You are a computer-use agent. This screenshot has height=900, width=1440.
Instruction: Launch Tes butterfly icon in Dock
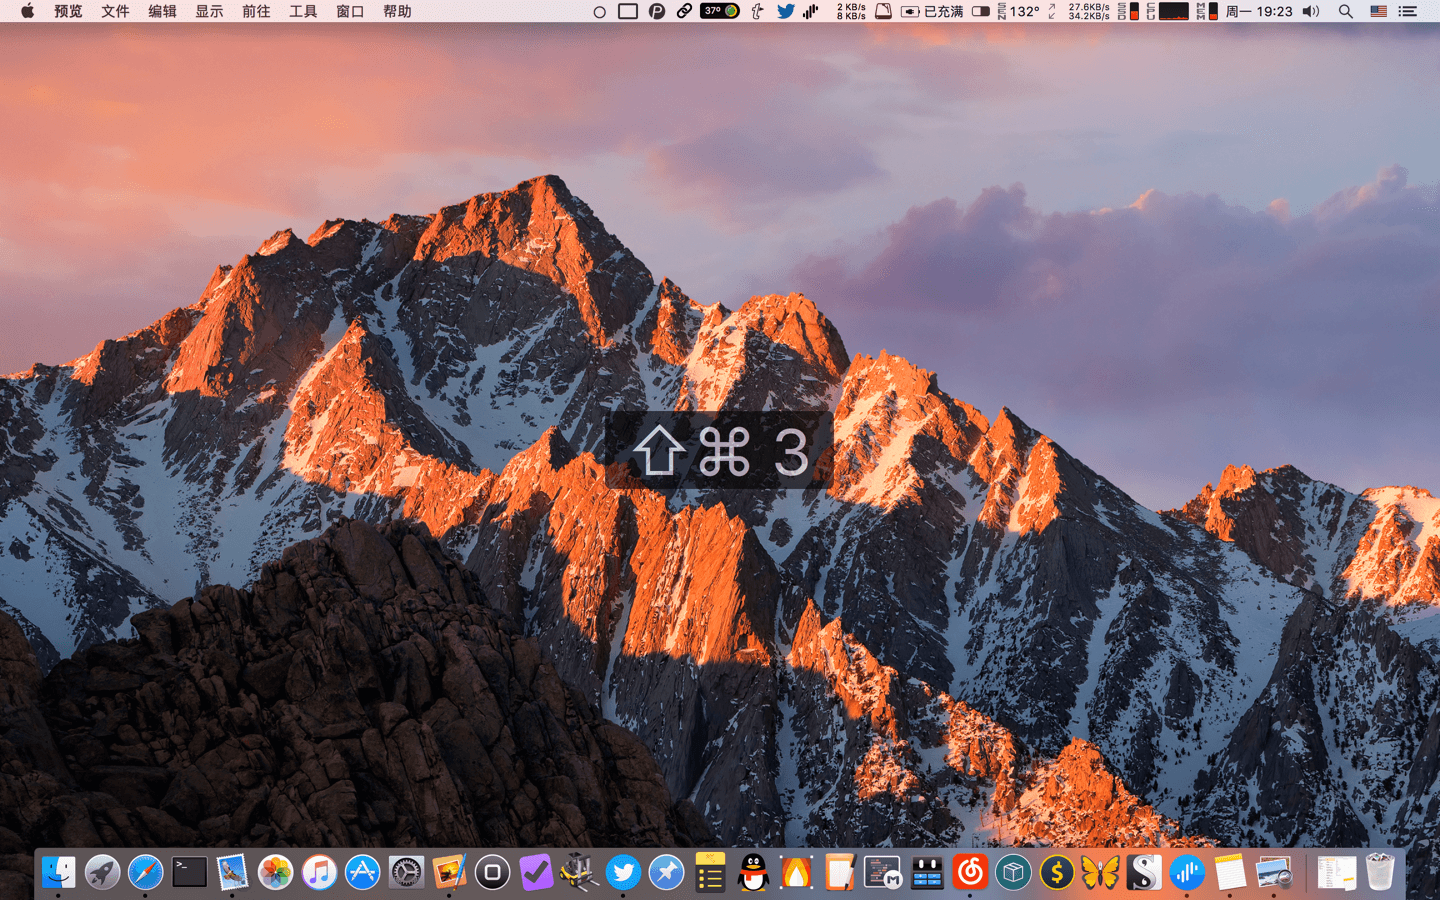click(1100, 872)
